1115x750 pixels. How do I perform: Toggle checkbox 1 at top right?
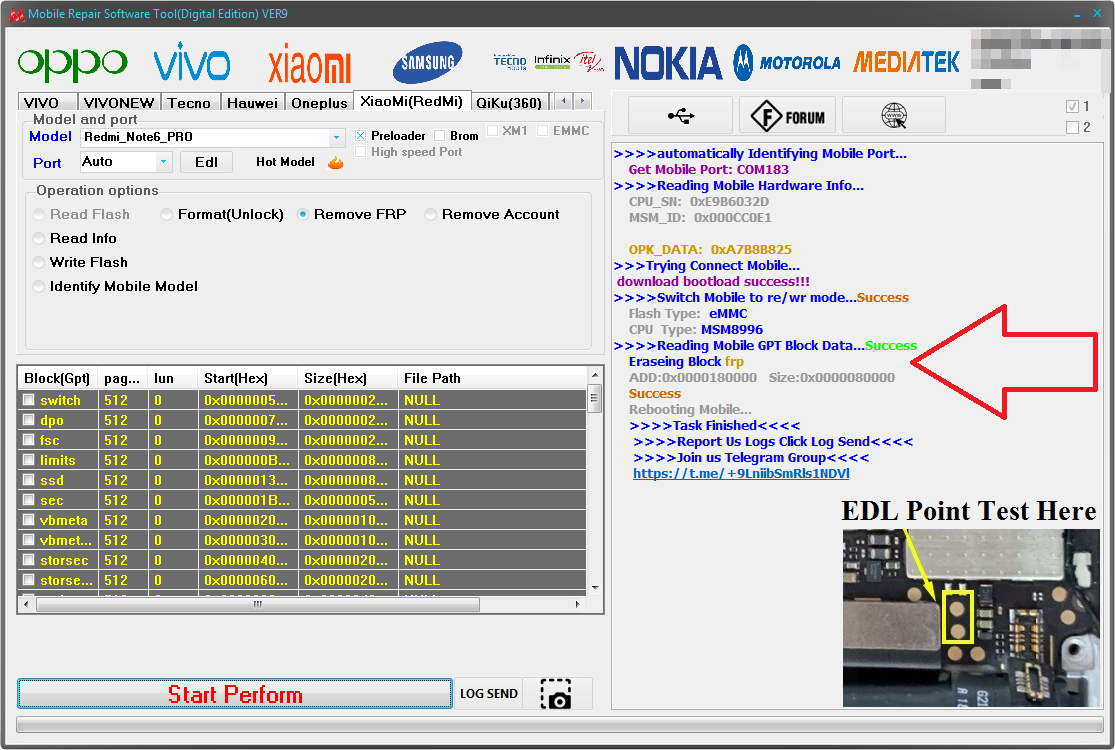point(1072,107)
